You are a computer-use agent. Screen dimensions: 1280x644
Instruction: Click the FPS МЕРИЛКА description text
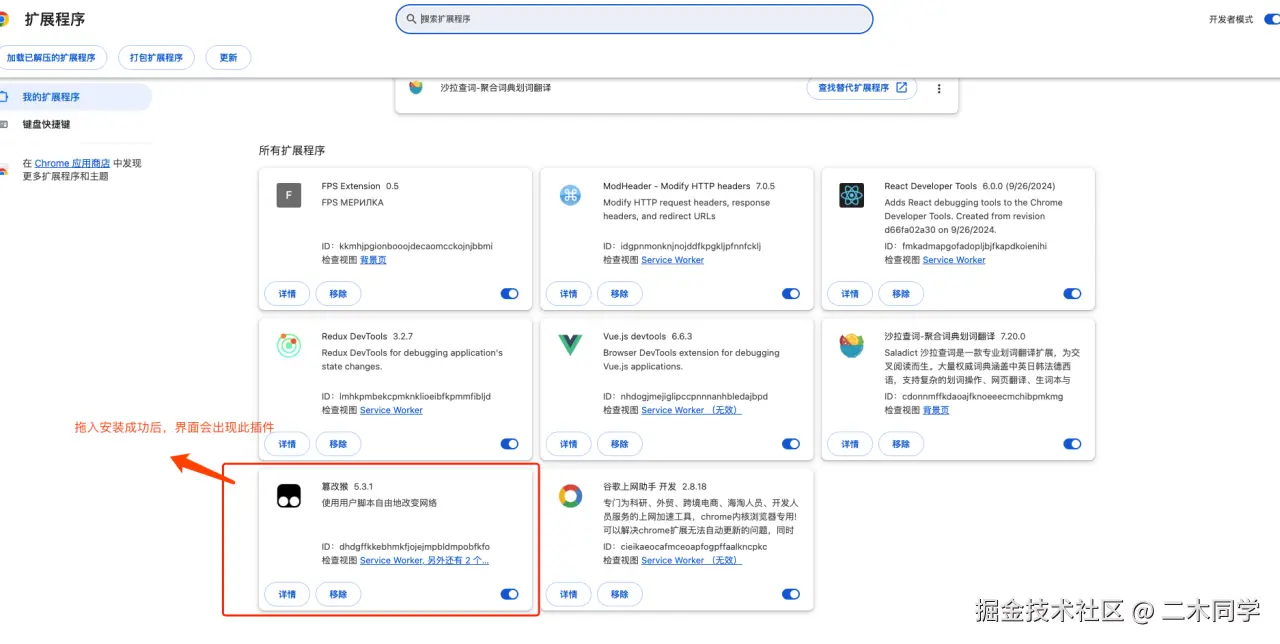point(352,202)
